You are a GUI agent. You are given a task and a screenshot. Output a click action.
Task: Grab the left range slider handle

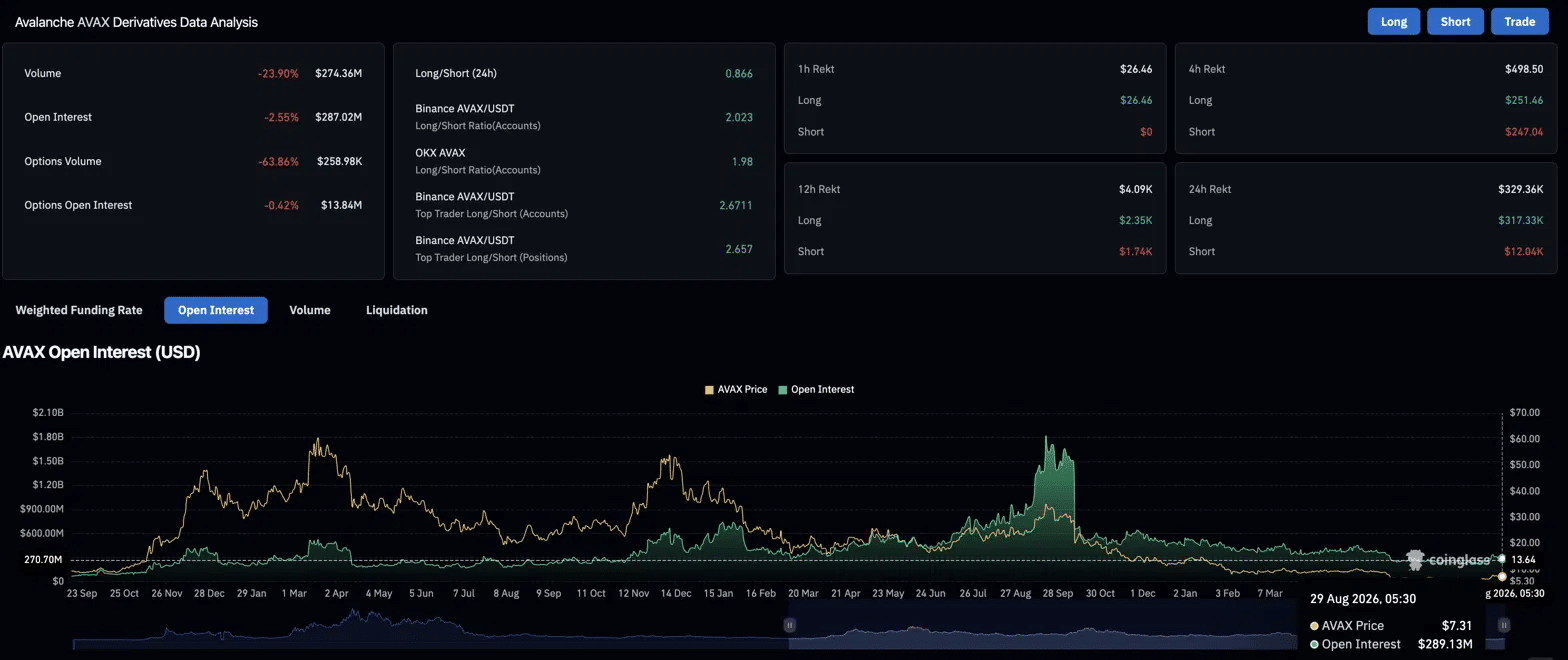789,625
